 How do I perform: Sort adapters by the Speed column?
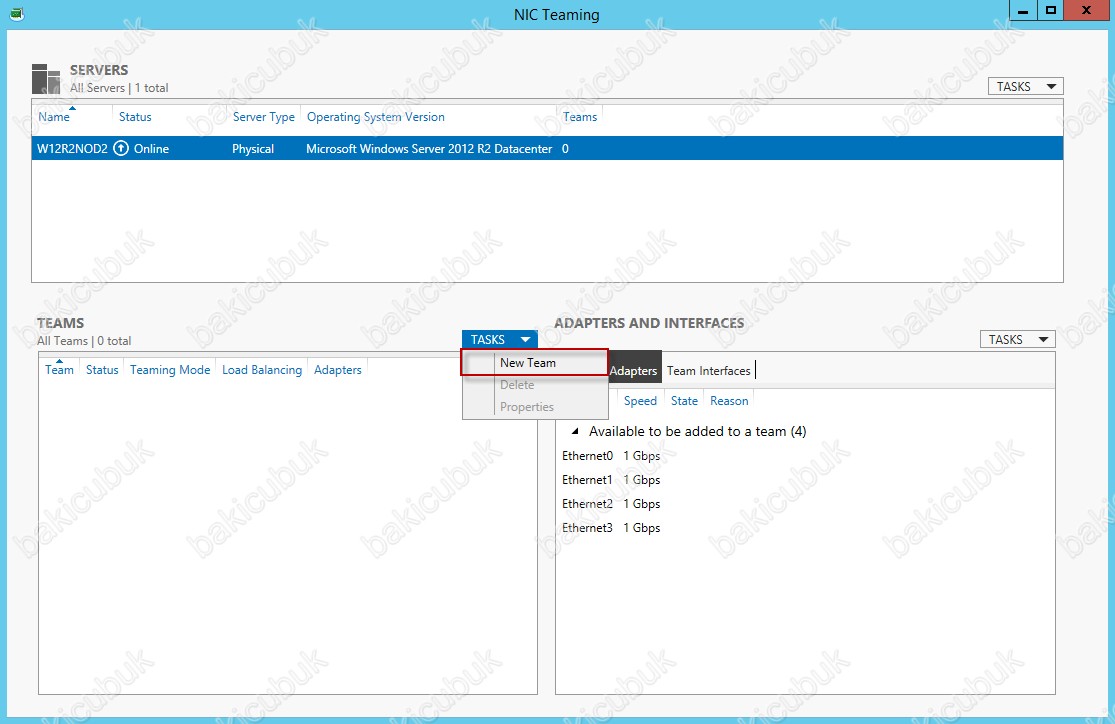click(x=640, y=401)
